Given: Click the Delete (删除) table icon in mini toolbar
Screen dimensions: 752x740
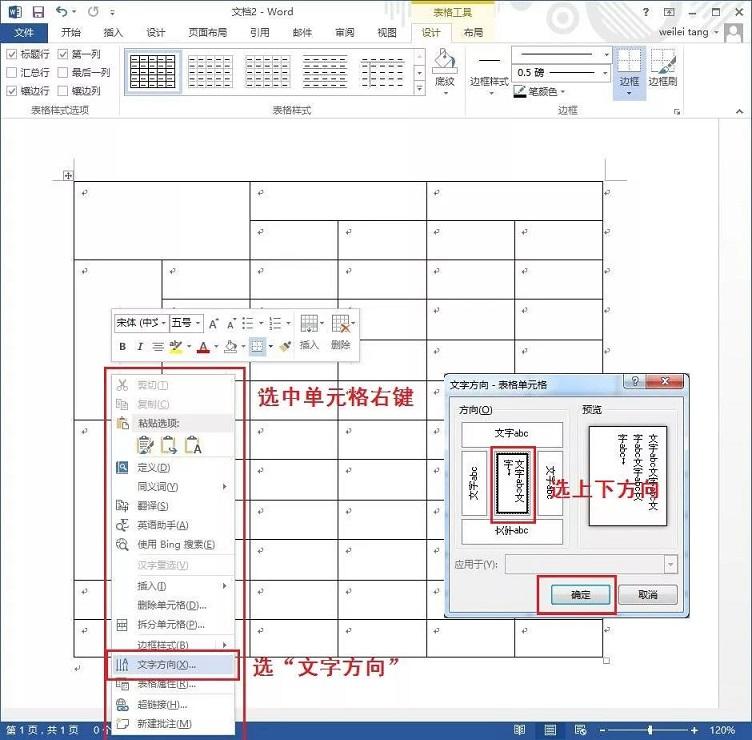Looking at the screenshot, I should (x=341, y=331).
